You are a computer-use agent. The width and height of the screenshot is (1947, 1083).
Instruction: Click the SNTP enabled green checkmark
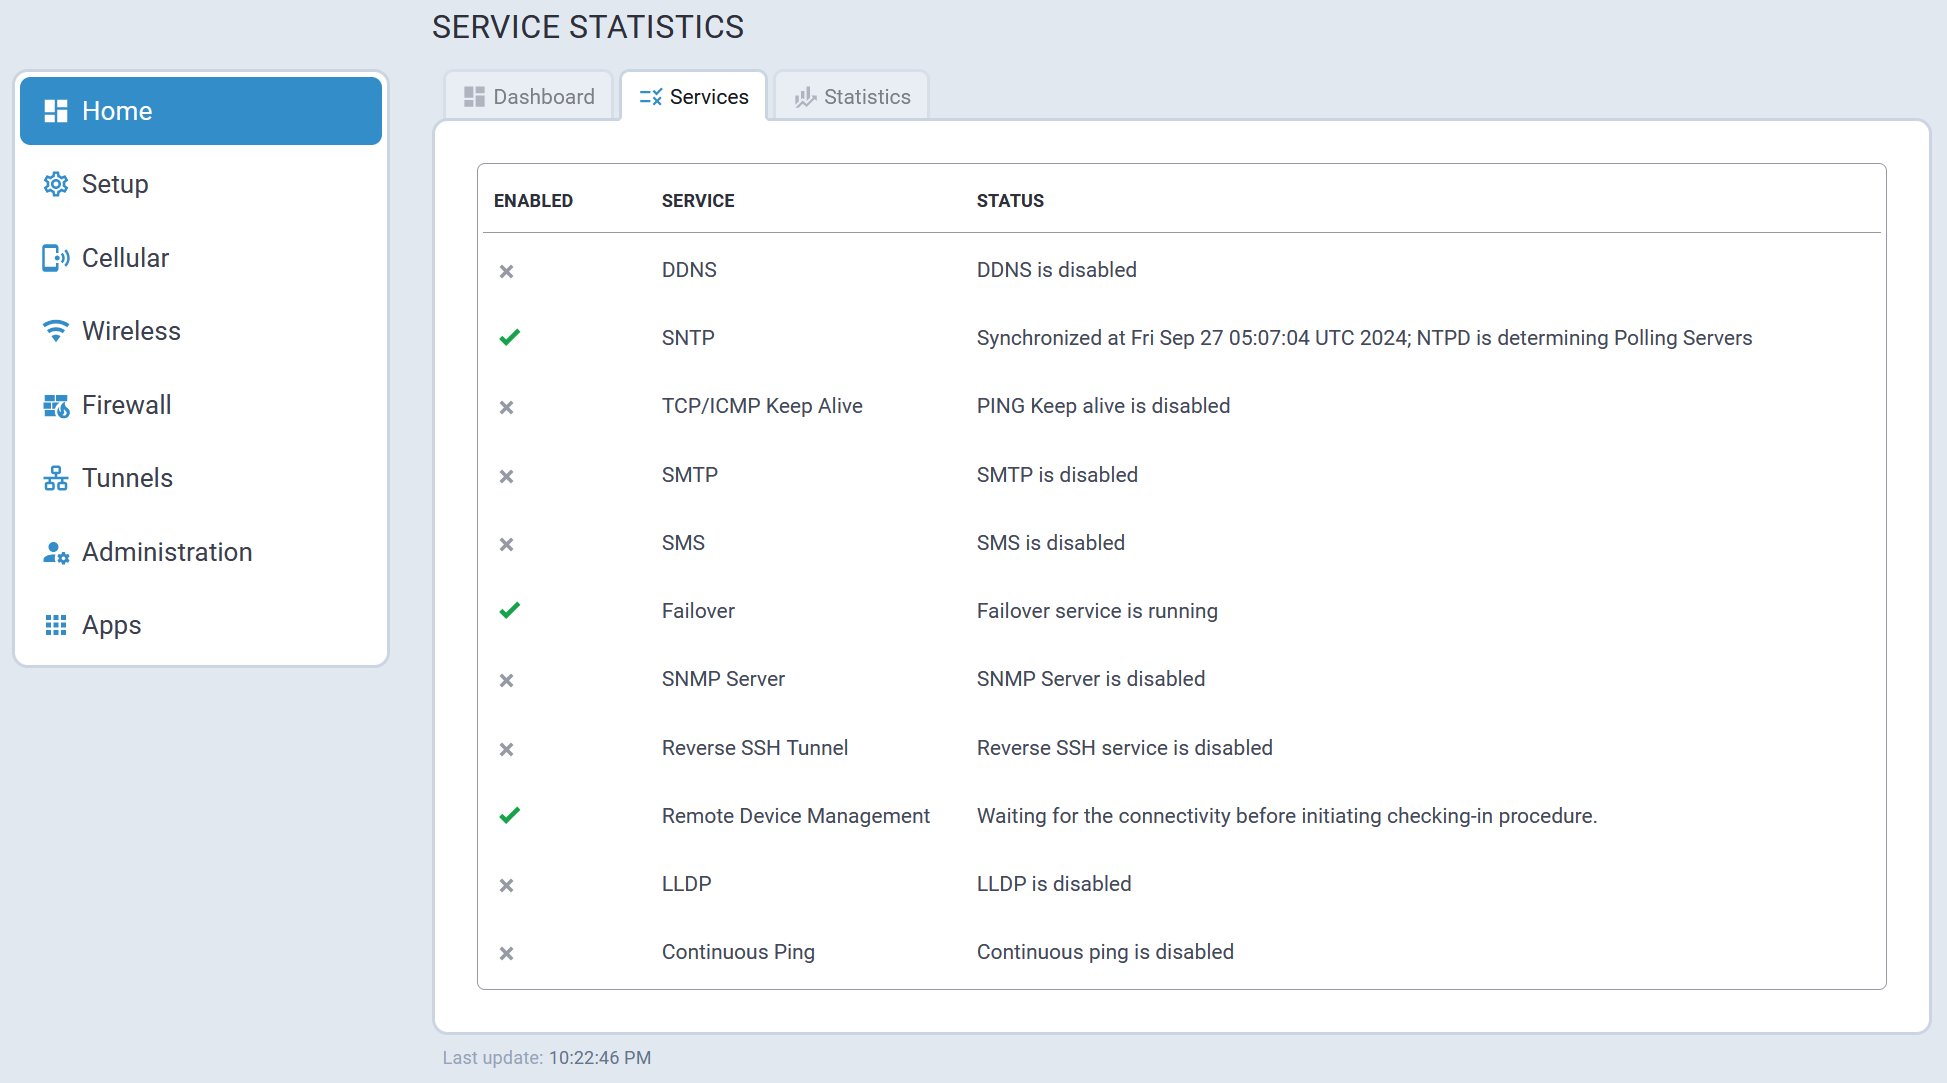pyautogui.click(x=509, y=338)
